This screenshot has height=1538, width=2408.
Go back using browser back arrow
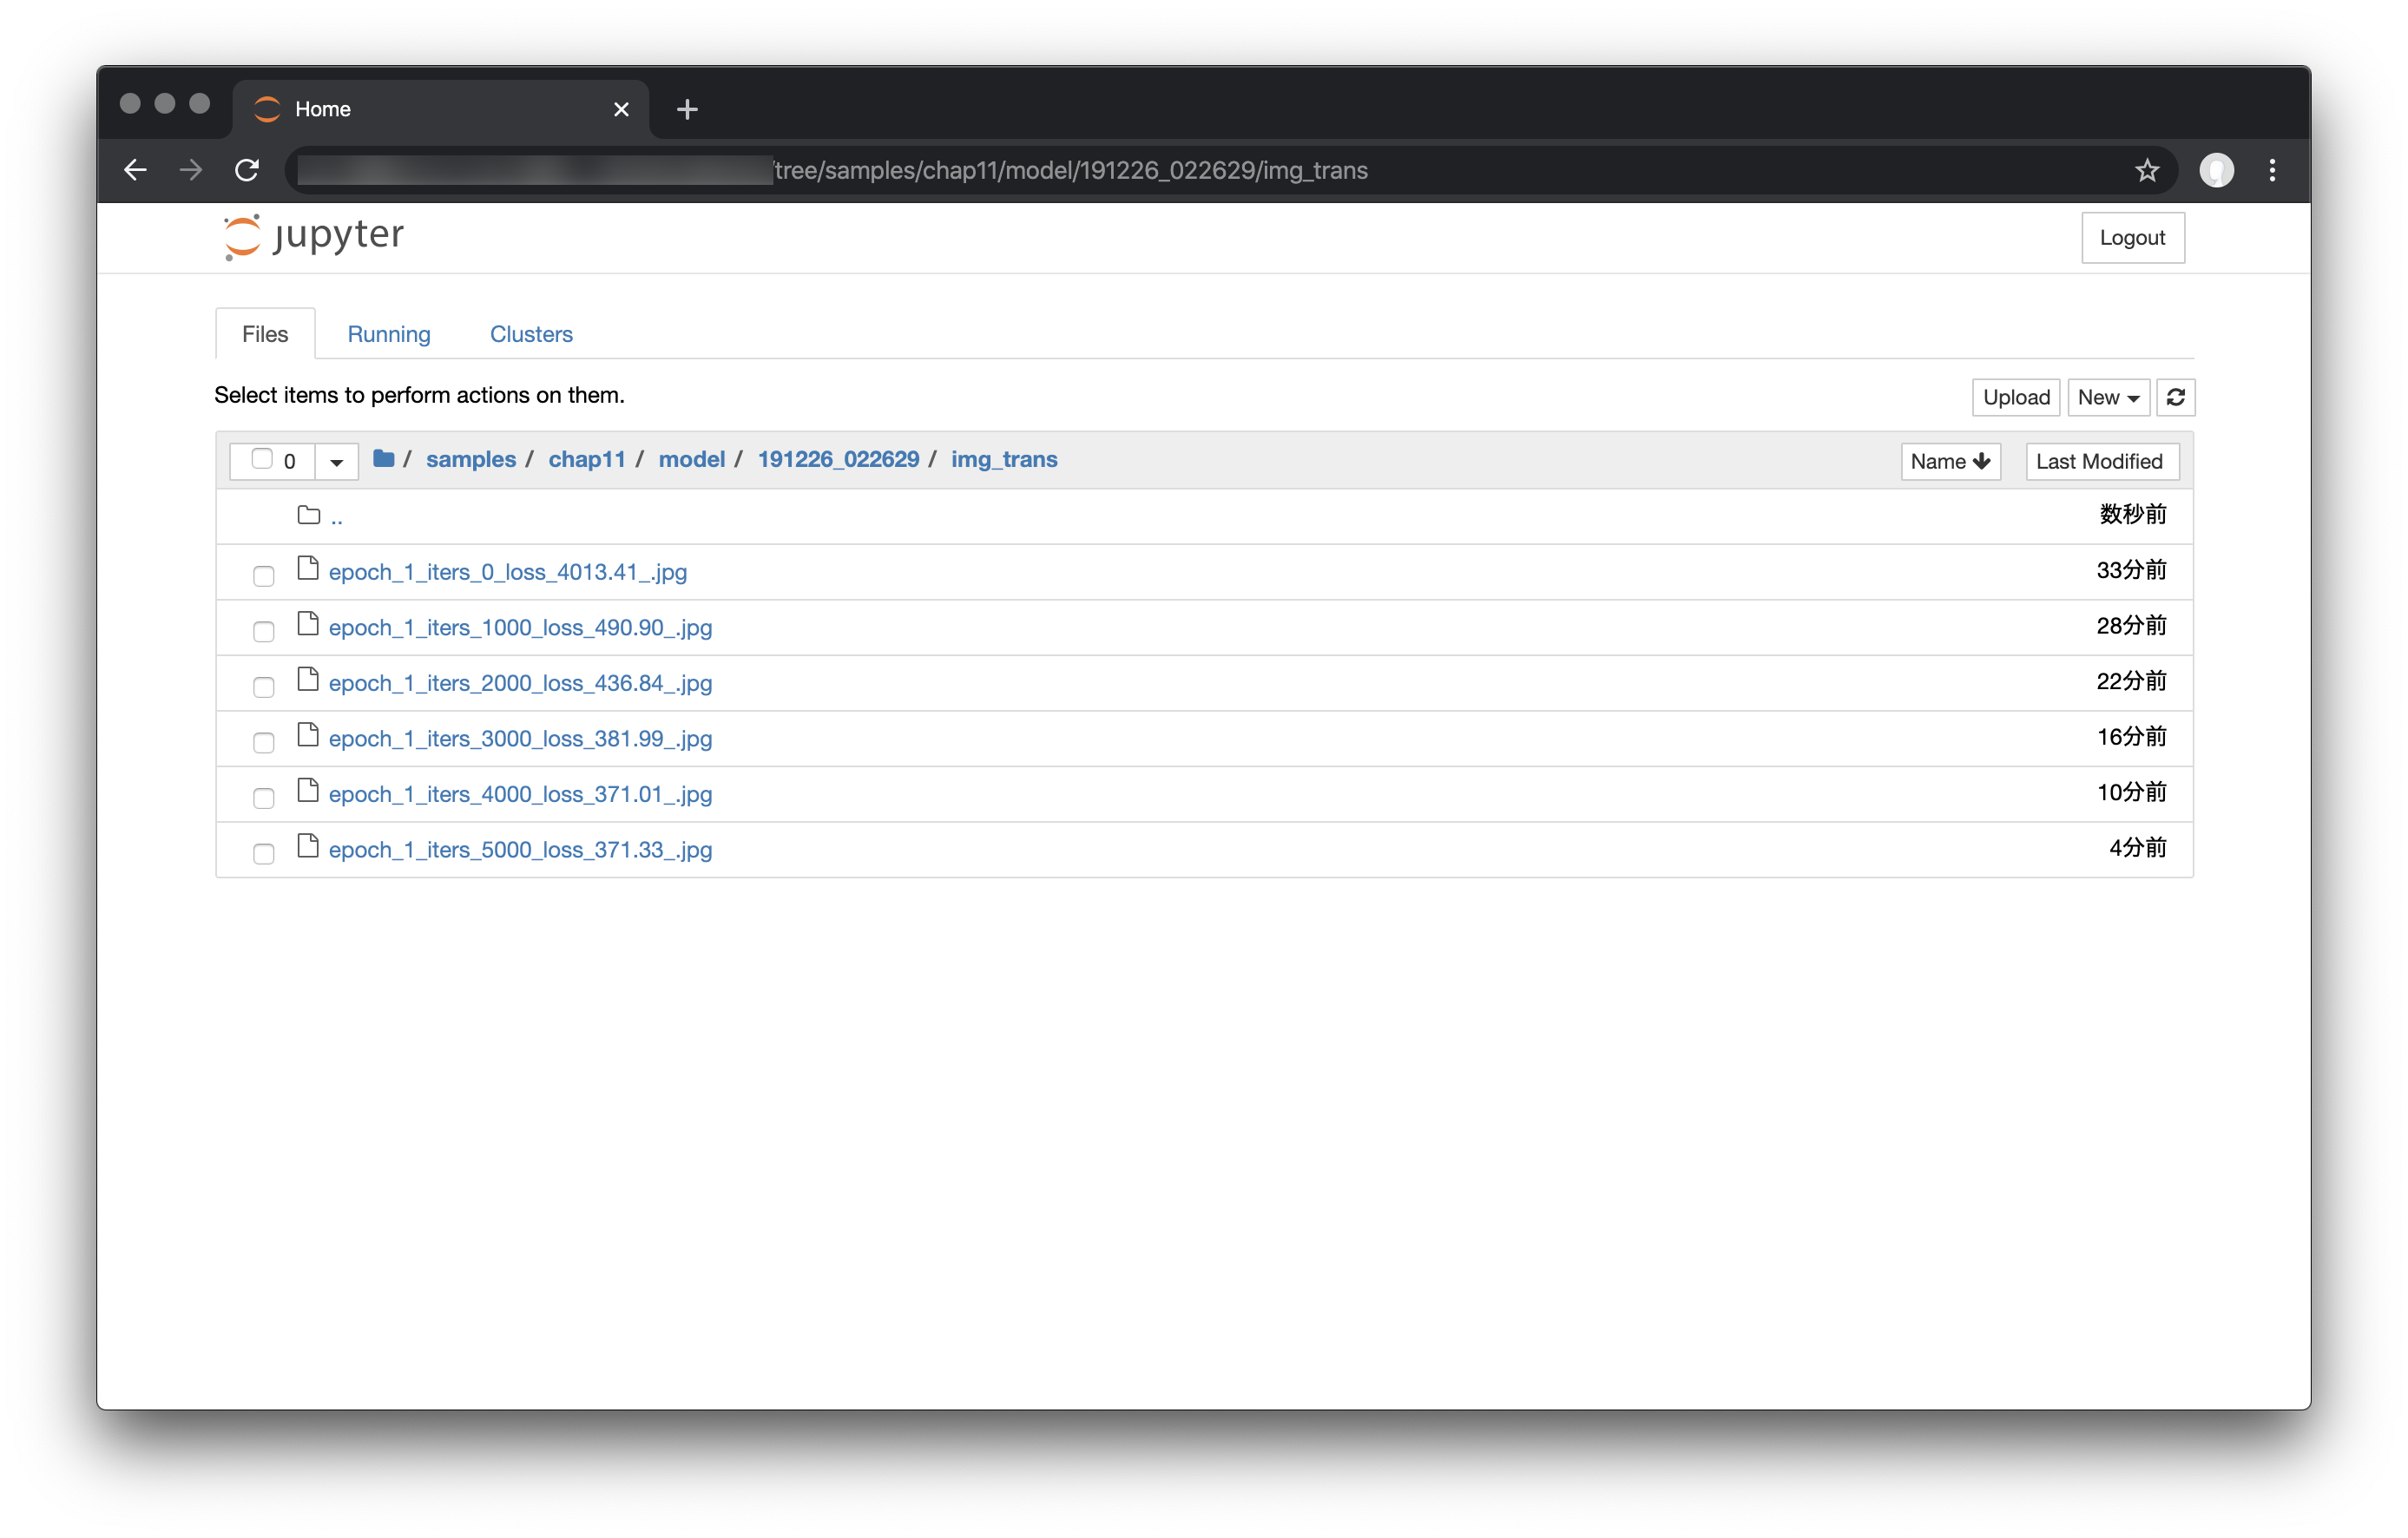click(135, 170)
